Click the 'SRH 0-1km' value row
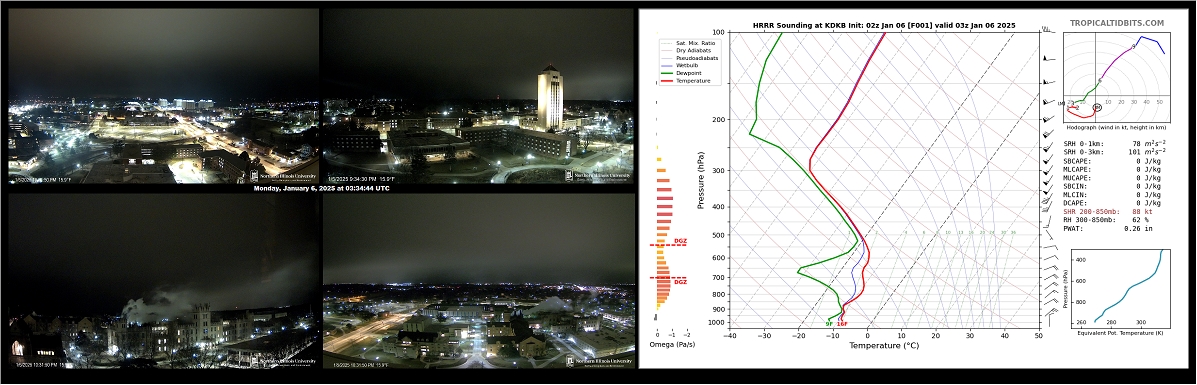Viewport: 1197px width, 385px height. (x=1115, y=144)
